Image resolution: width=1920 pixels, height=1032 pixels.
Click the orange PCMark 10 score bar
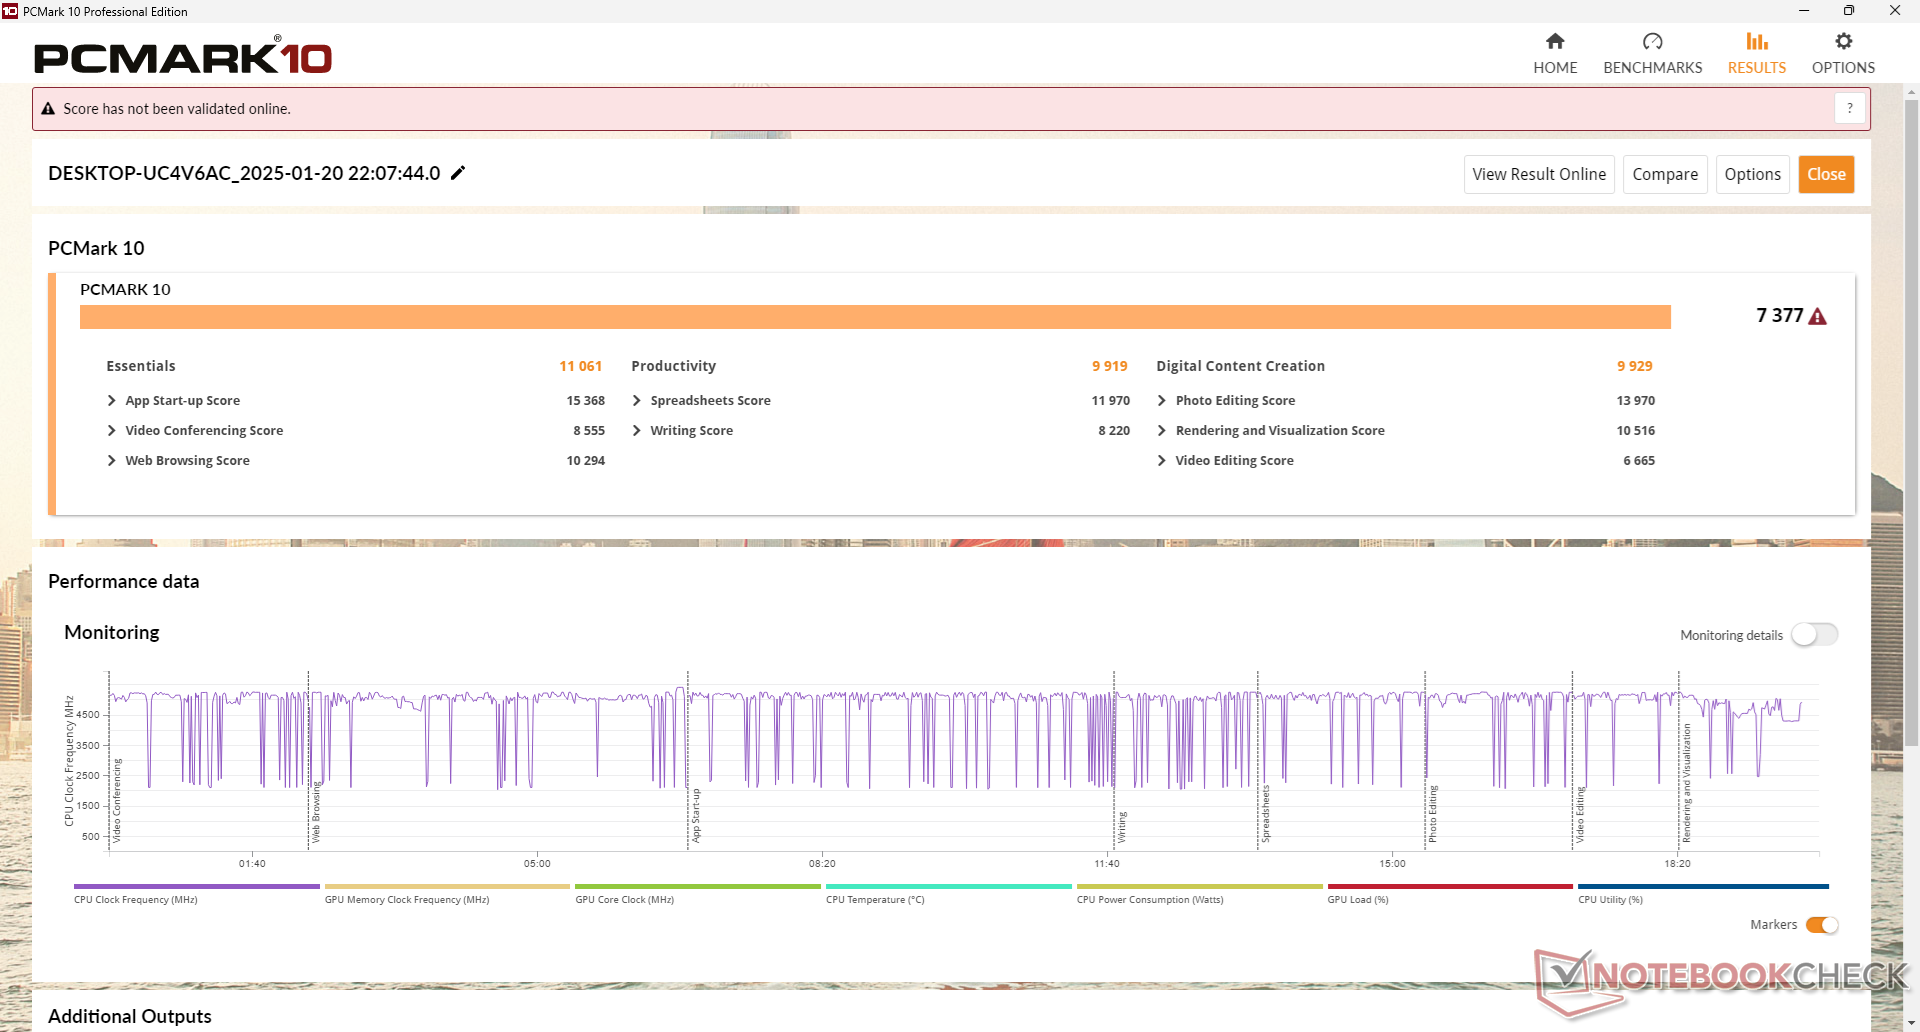pos(875,317)
